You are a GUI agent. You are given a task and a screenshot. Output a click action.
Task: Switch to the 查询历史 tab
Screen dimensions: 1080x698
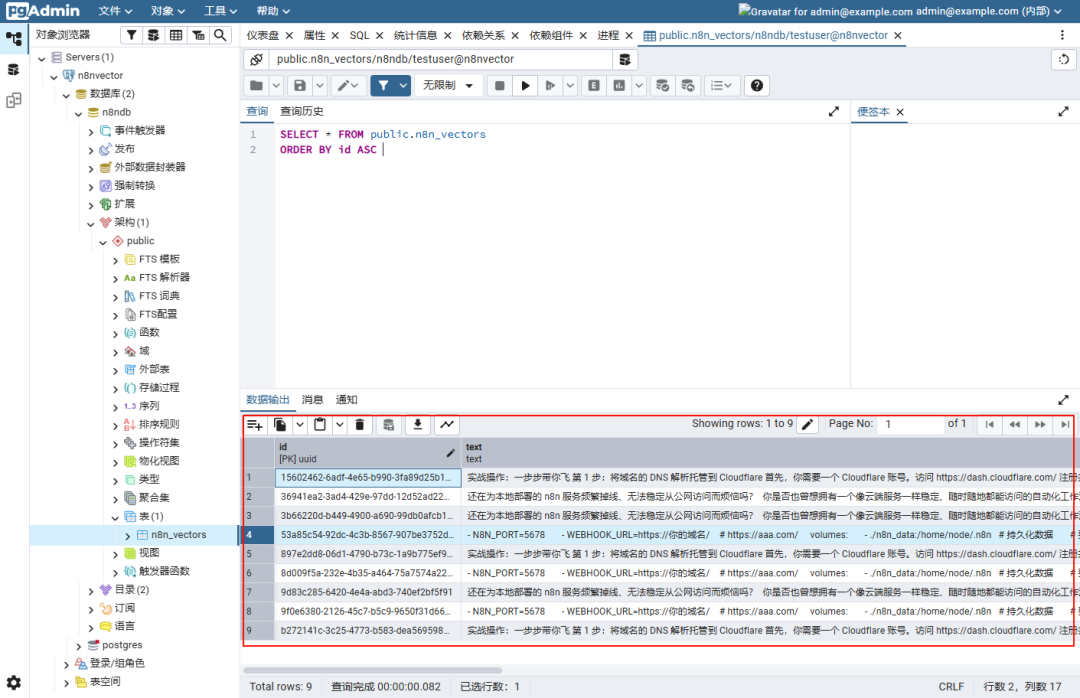302,112
